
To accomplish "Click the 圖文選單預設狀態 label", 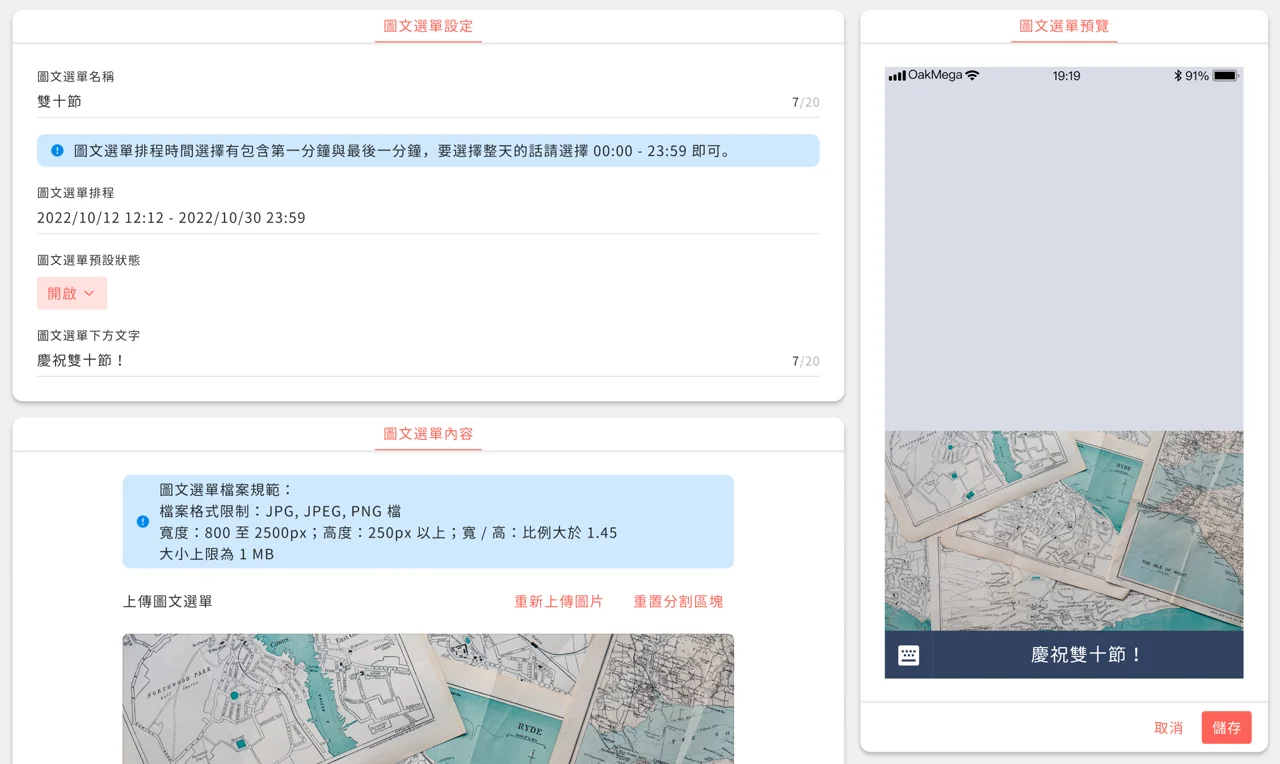I will 89,260.
